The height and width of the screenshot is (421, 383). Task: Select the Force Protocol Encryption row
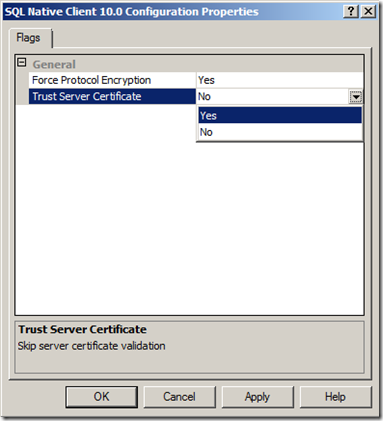click(x=196, y=80)
